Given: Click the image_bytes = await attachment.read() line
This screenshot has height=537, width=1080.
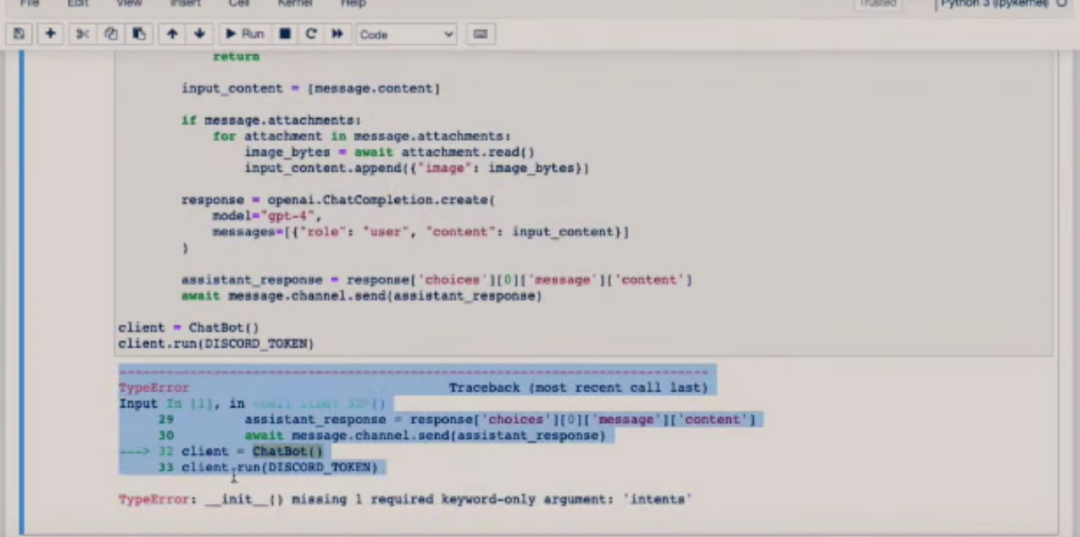Looking at the screenshot, I should (389, 152).
